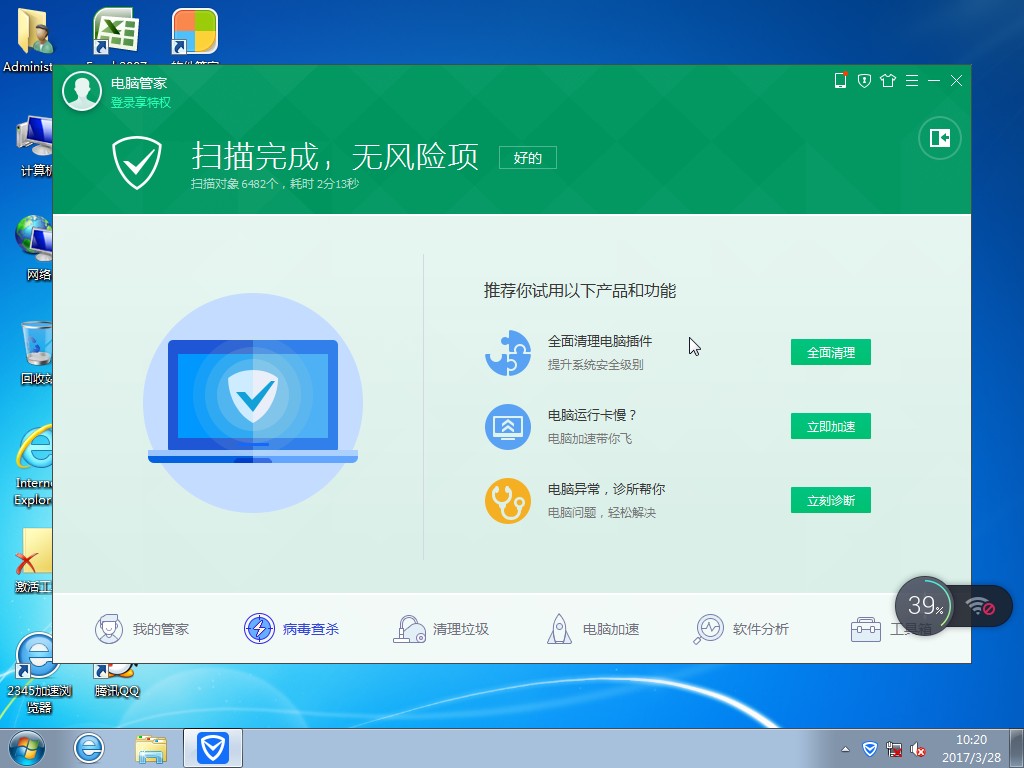Screen dimensions: 1024x768
Task: Open the 登录享特权 login link
Action: pos(140,103)
